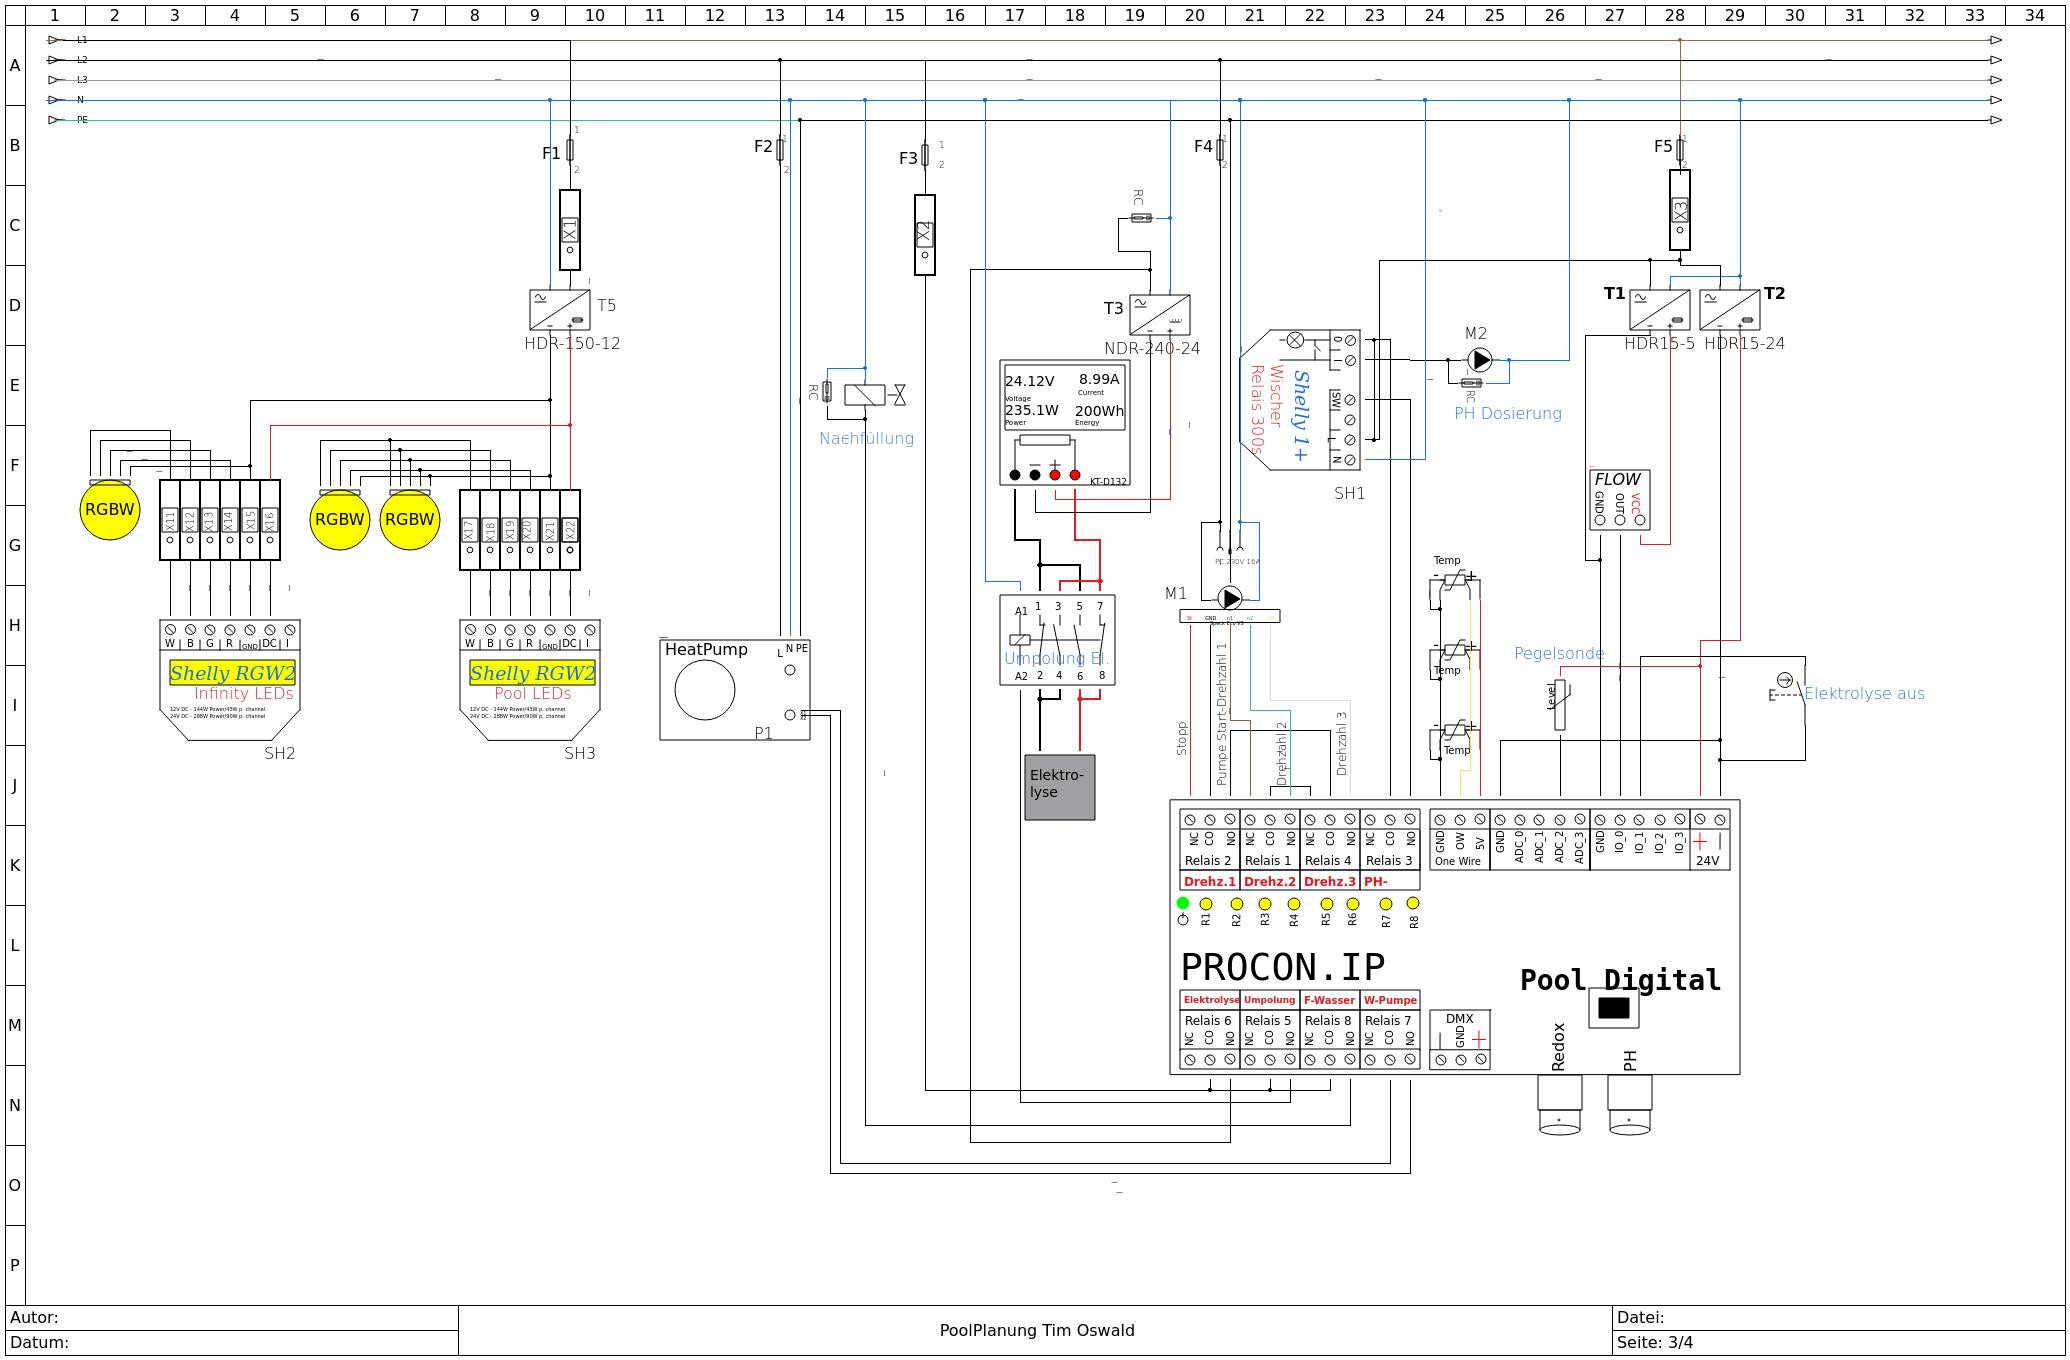Select the F4 fuse symbol

[x=1220, y=150]
